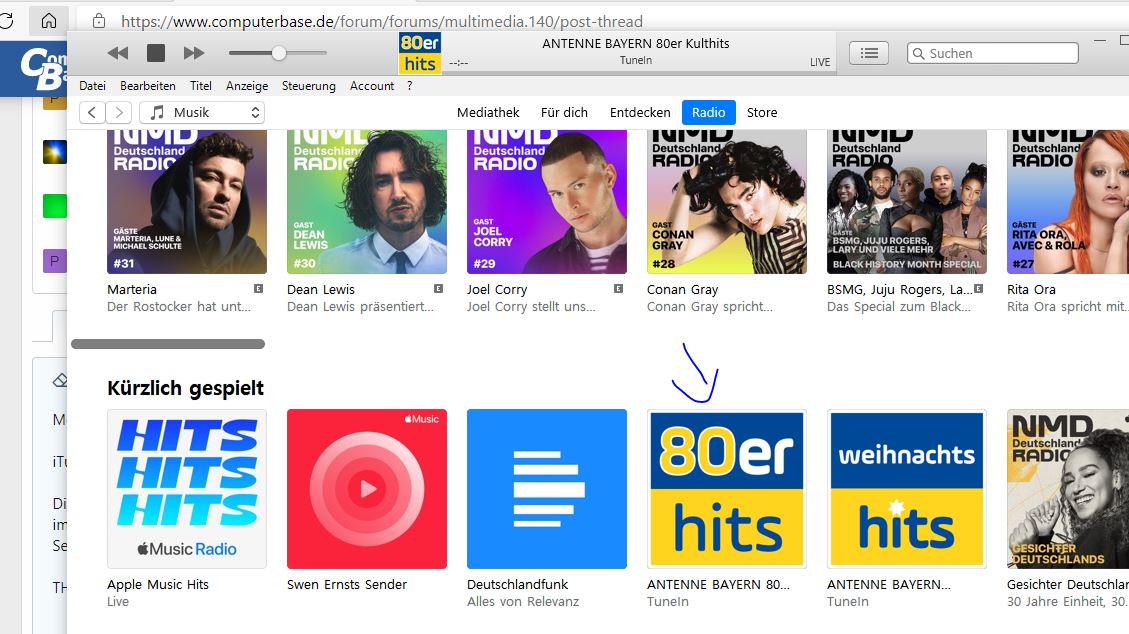1129x634 pixels.
Task: Click into the Suchen search field
Action: [992, 53]
